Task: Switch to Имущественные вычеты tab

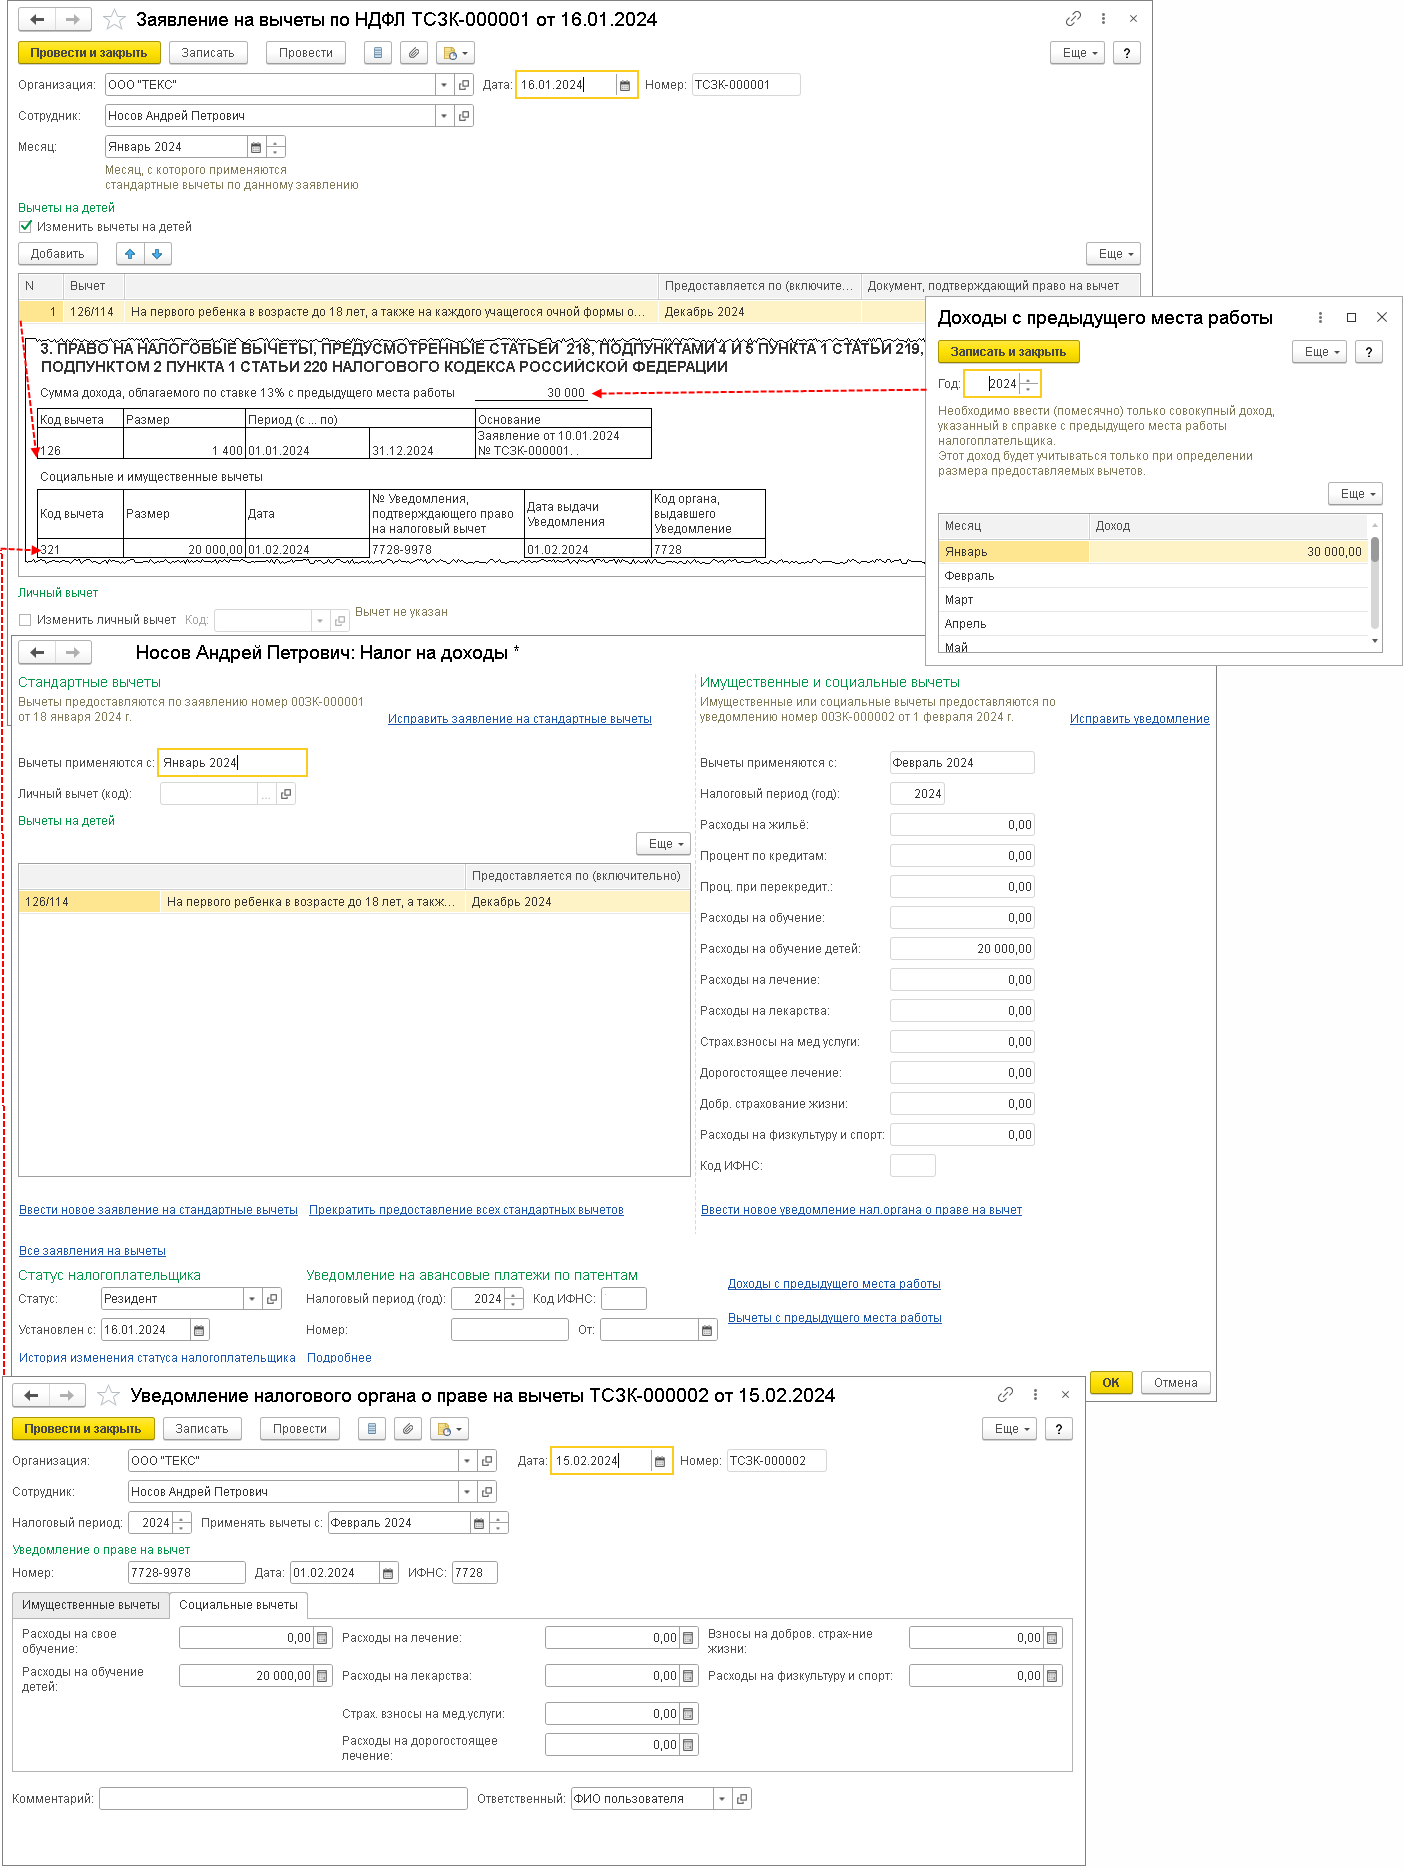Action: point(91,1605)
